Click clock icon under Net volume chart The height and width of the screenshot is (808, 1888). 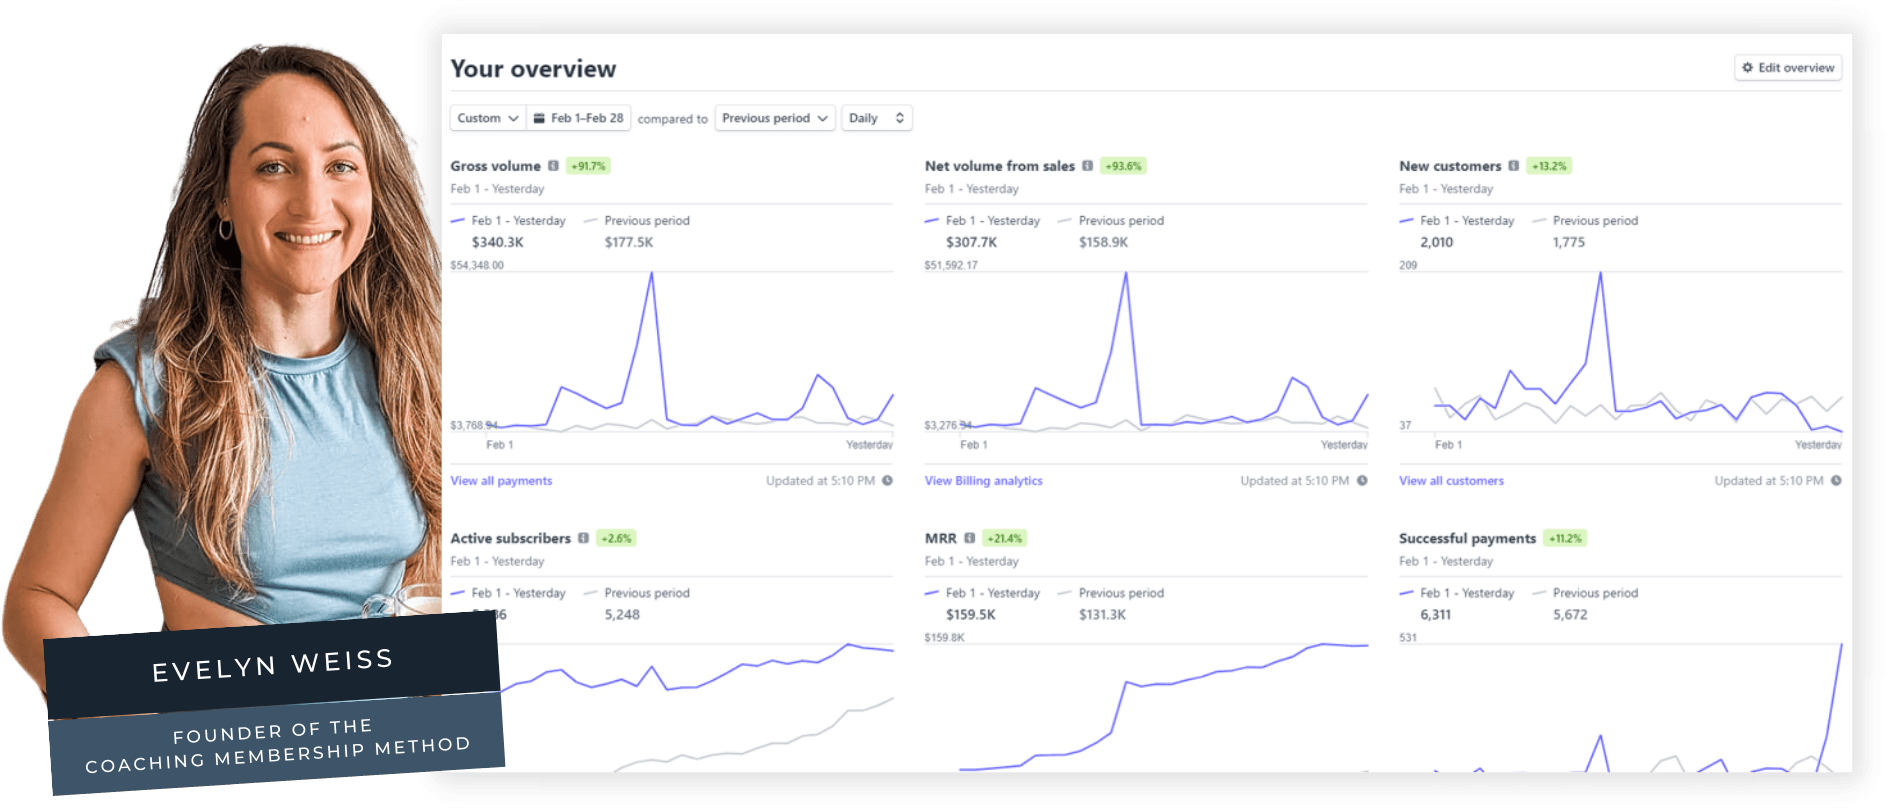(1362, 481)
